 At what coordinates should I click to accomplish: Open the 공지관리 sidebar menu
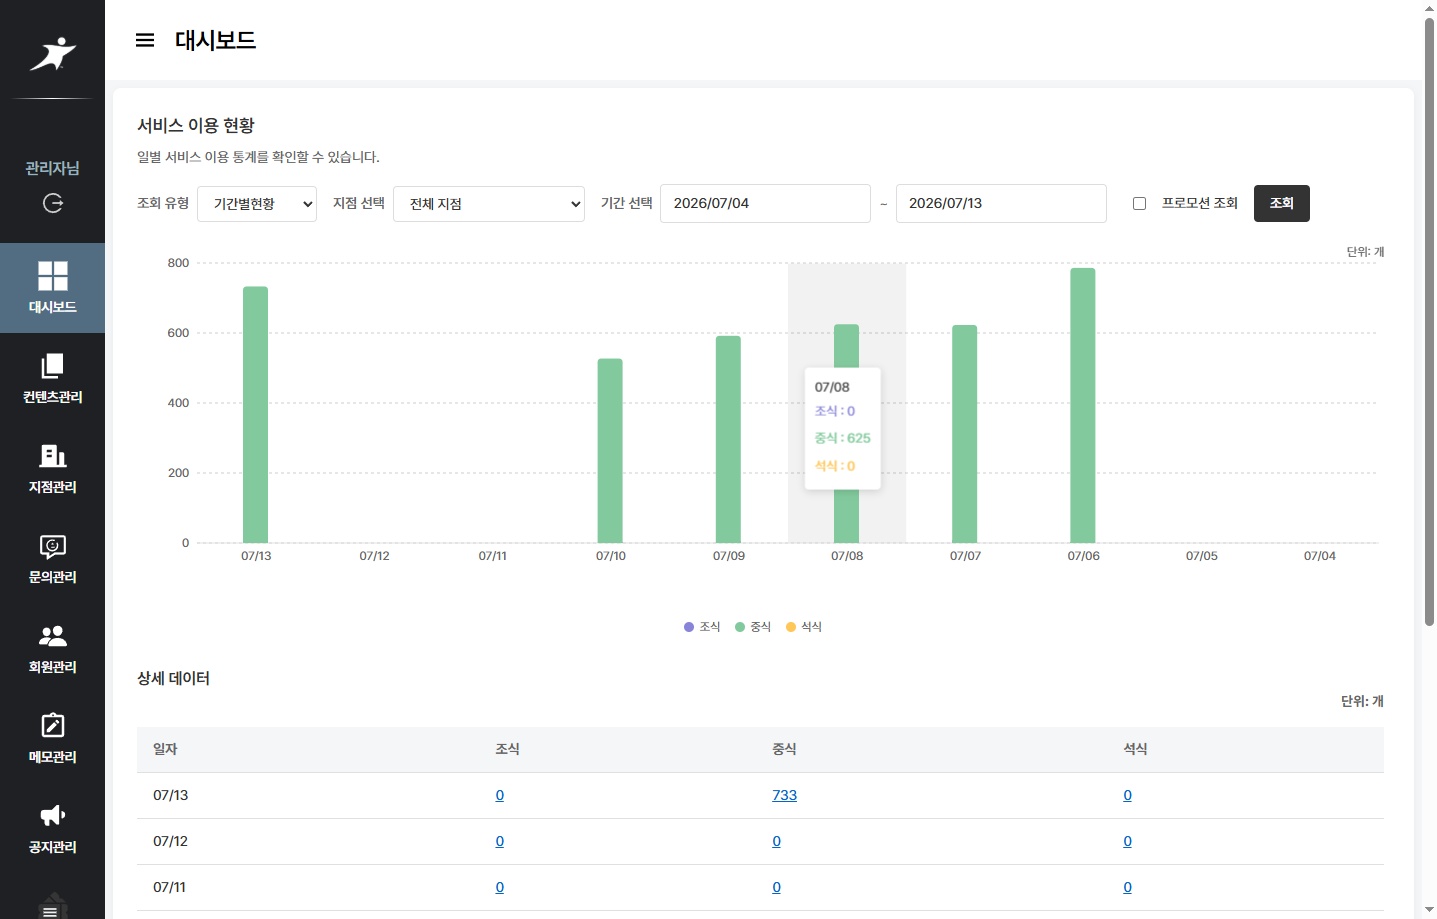coord(52,828)
